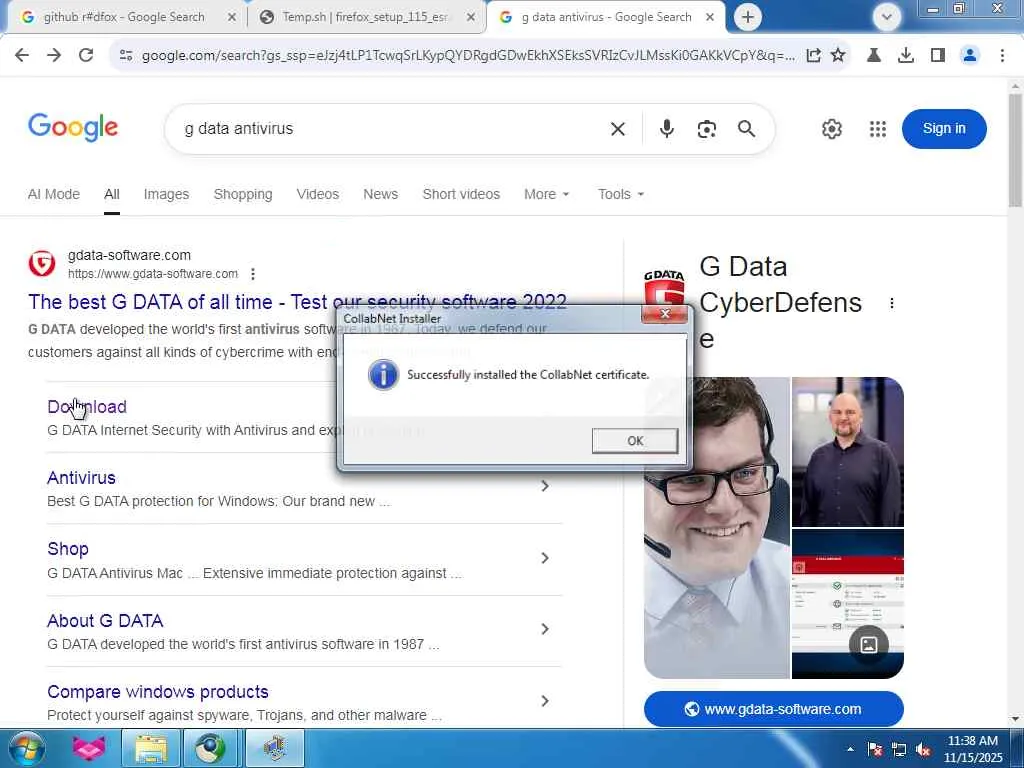The image size is (1024, 768).
Task: Open the downloads icon in toolbar
Action: [x=906, y=56]
